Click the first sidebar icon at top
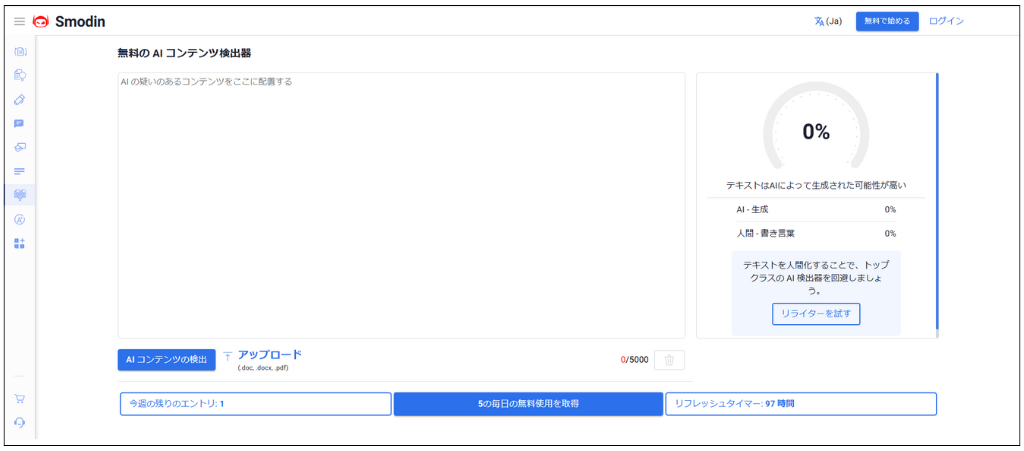This screenshot has height=451, width=1024. [x=19, y=51]
